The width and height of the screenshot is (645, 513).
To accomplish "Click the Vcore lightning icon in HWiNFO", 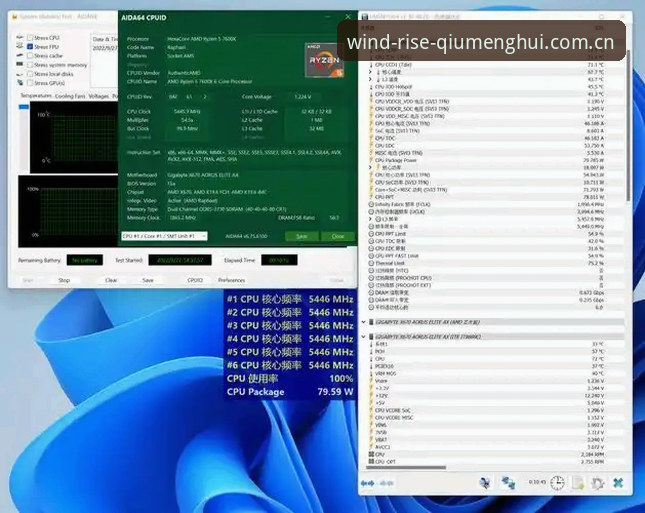I will (371, 381).
